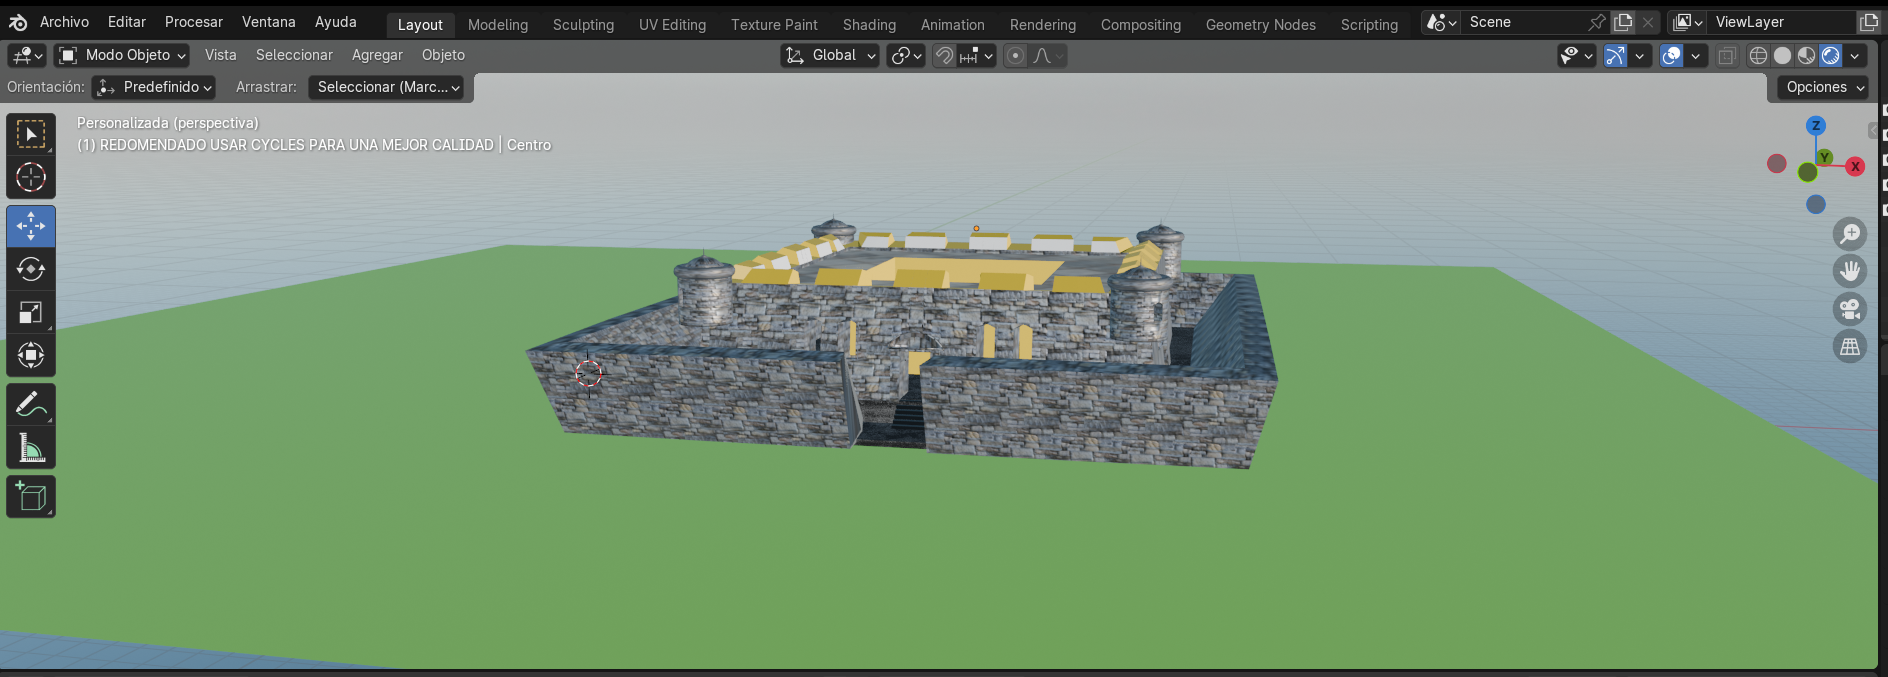Select the Move tool in the toolbar

(31, 226)
